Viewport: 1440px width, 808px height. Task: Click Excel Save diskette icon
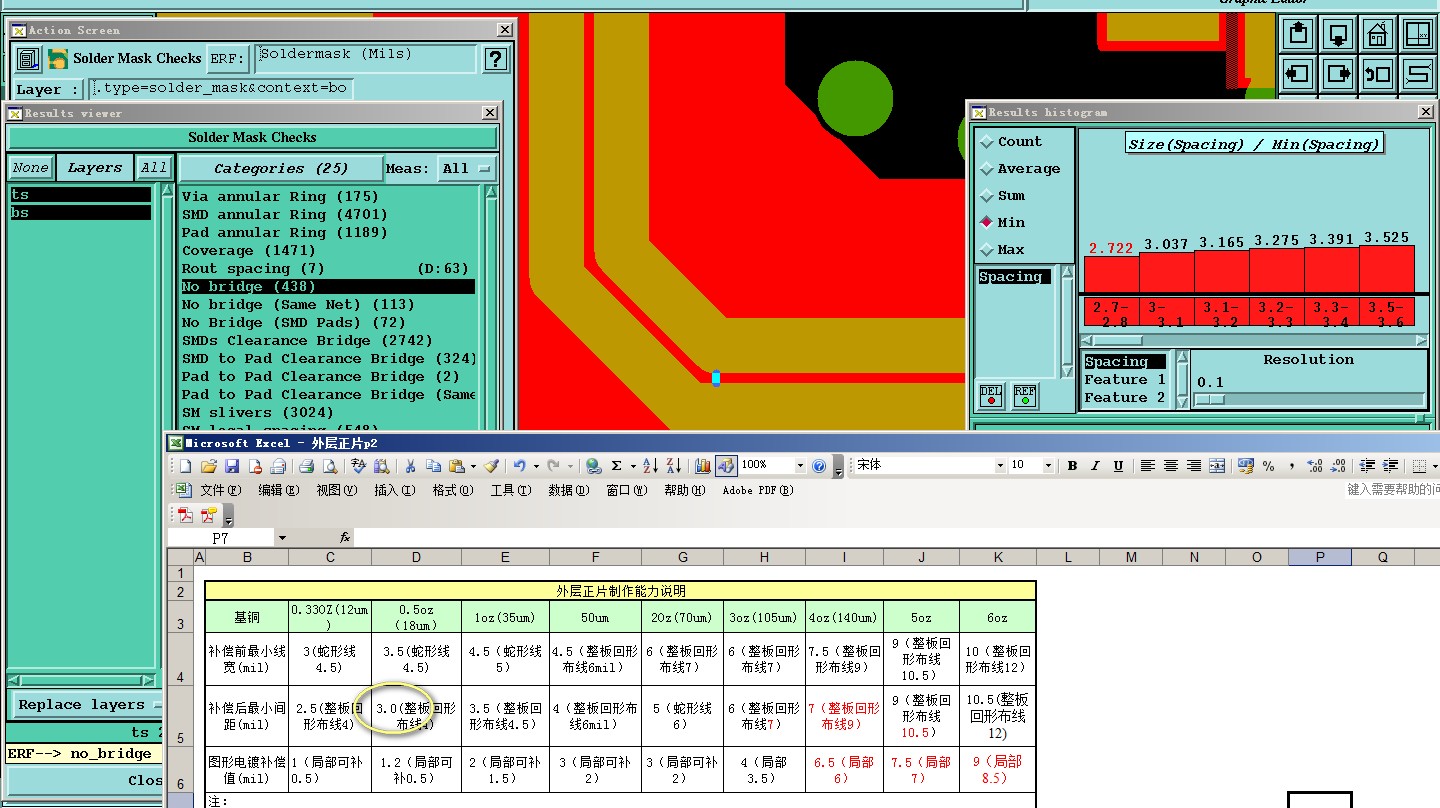(232, 466)
